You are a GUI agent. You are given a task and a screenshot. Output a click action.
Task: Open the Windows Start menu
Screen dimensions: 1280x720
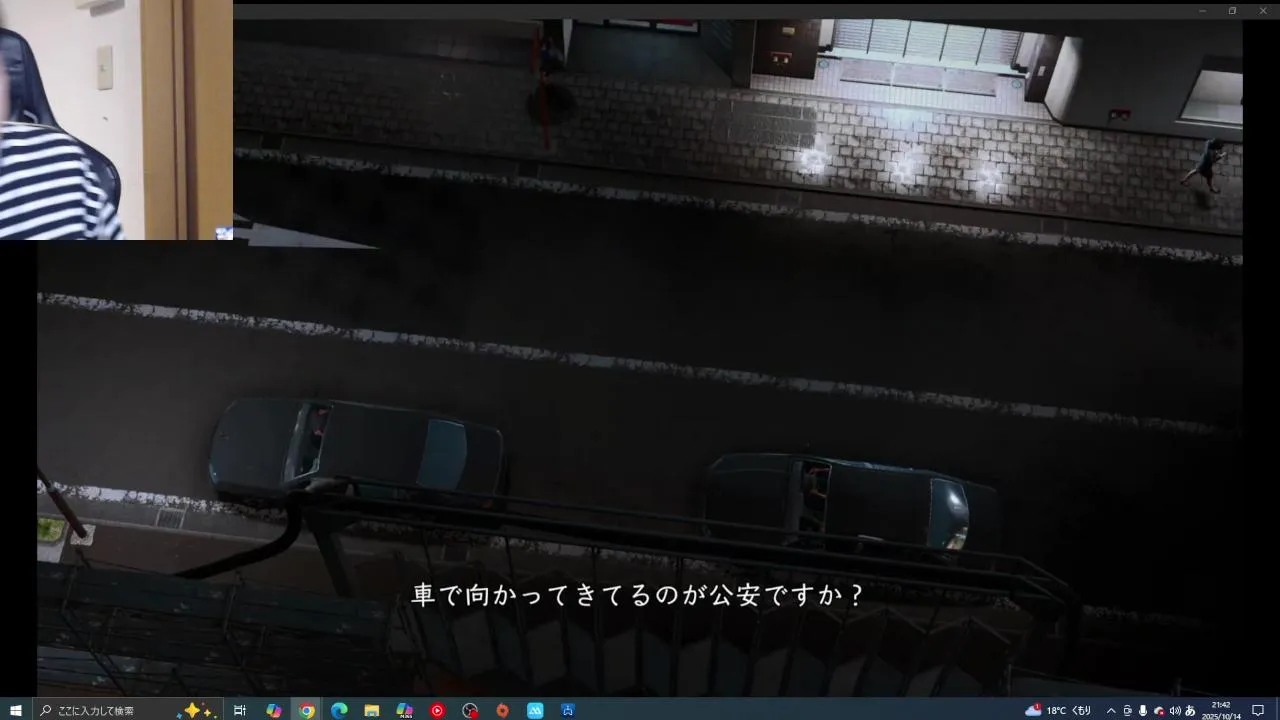coord(16,710)
